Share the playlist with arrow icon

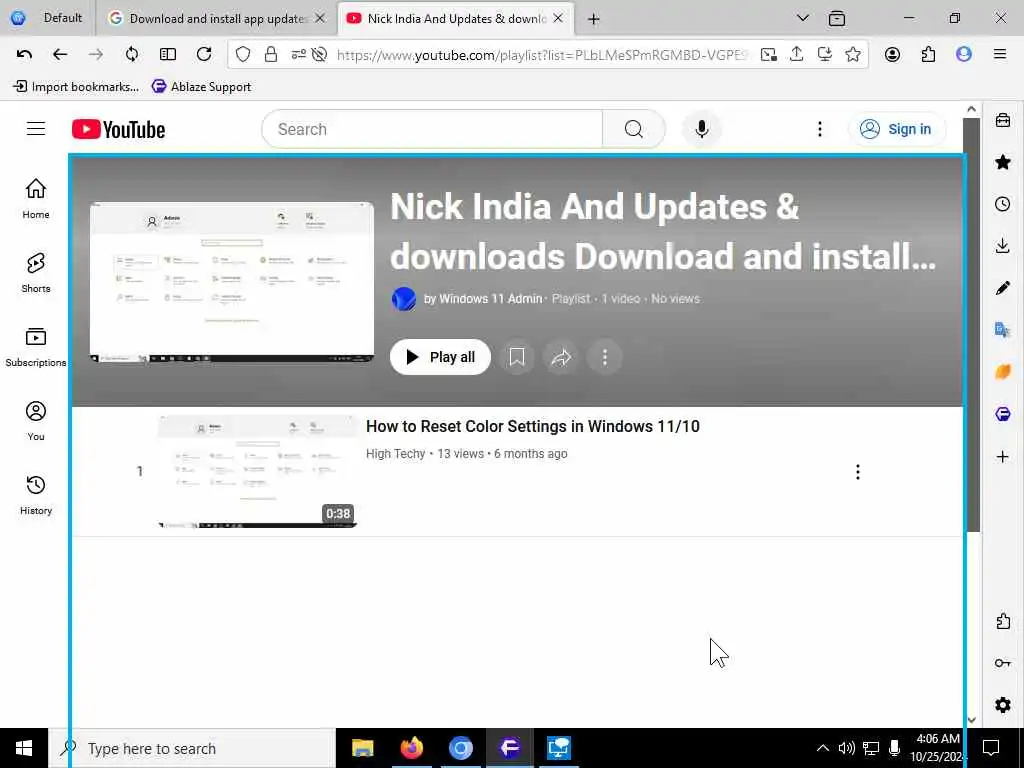561,357
